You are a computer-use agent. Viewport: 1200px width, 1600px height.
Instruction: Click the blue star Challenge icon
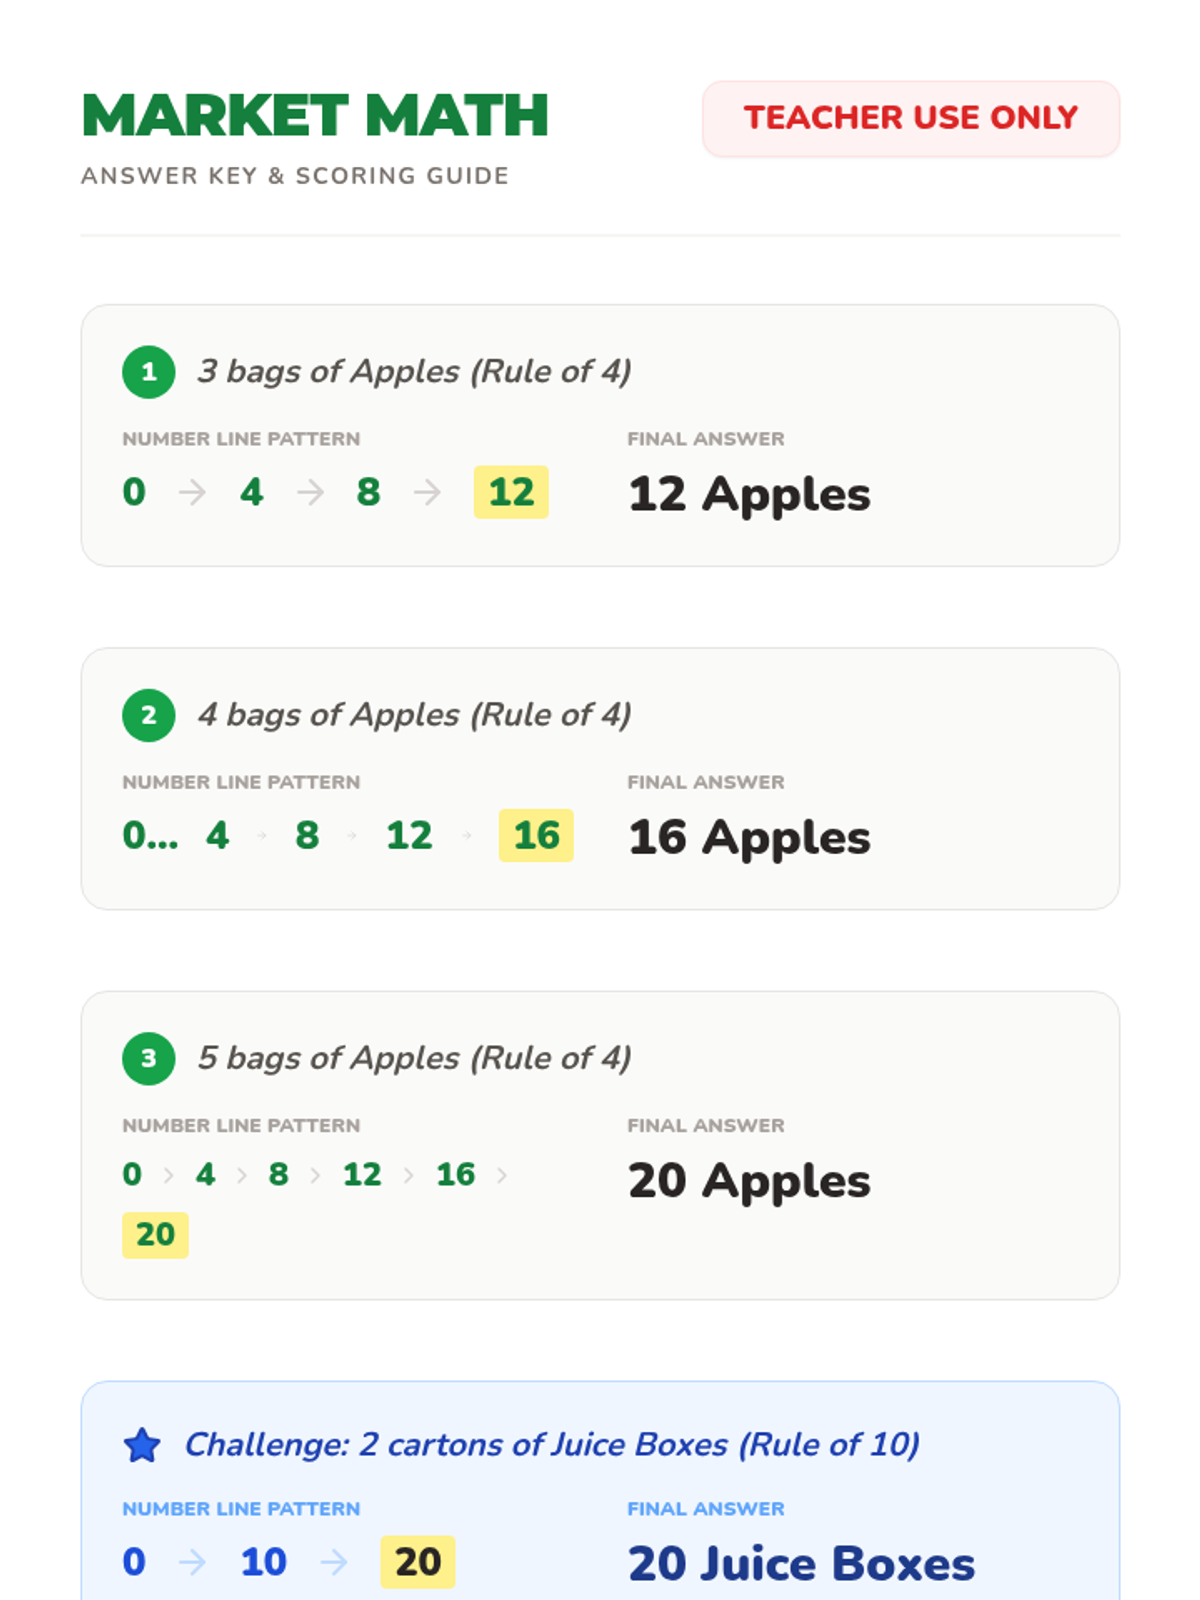tap(142, 1445)
